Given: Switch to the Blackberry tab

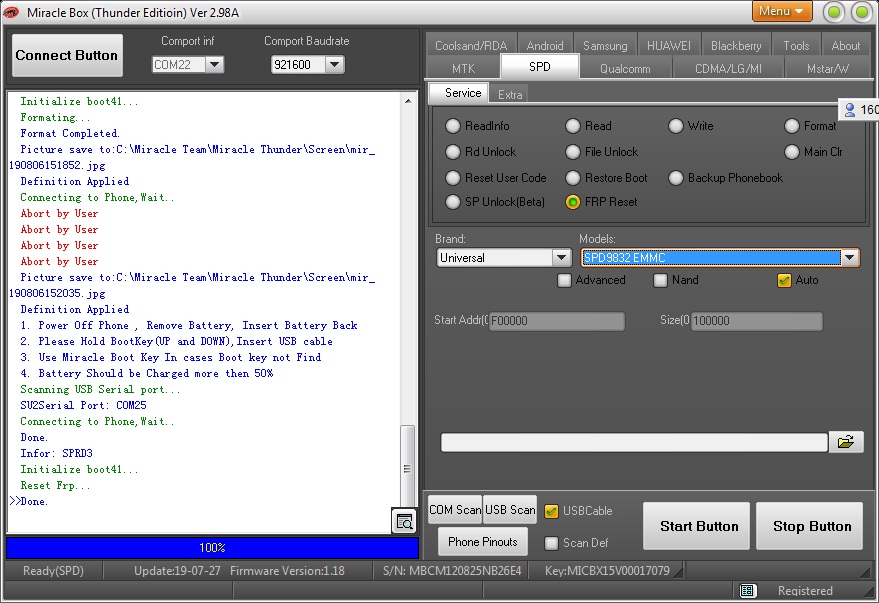Looking at the screenshot, I should pos(736,45).
